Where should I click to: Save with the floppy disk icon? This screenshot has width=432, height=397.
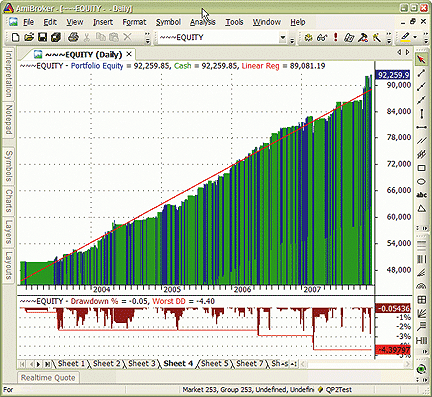point(42,37)
